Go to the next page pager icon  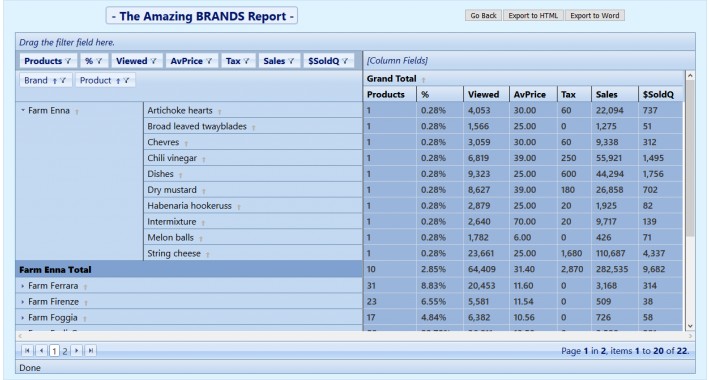tap(77, 351)
